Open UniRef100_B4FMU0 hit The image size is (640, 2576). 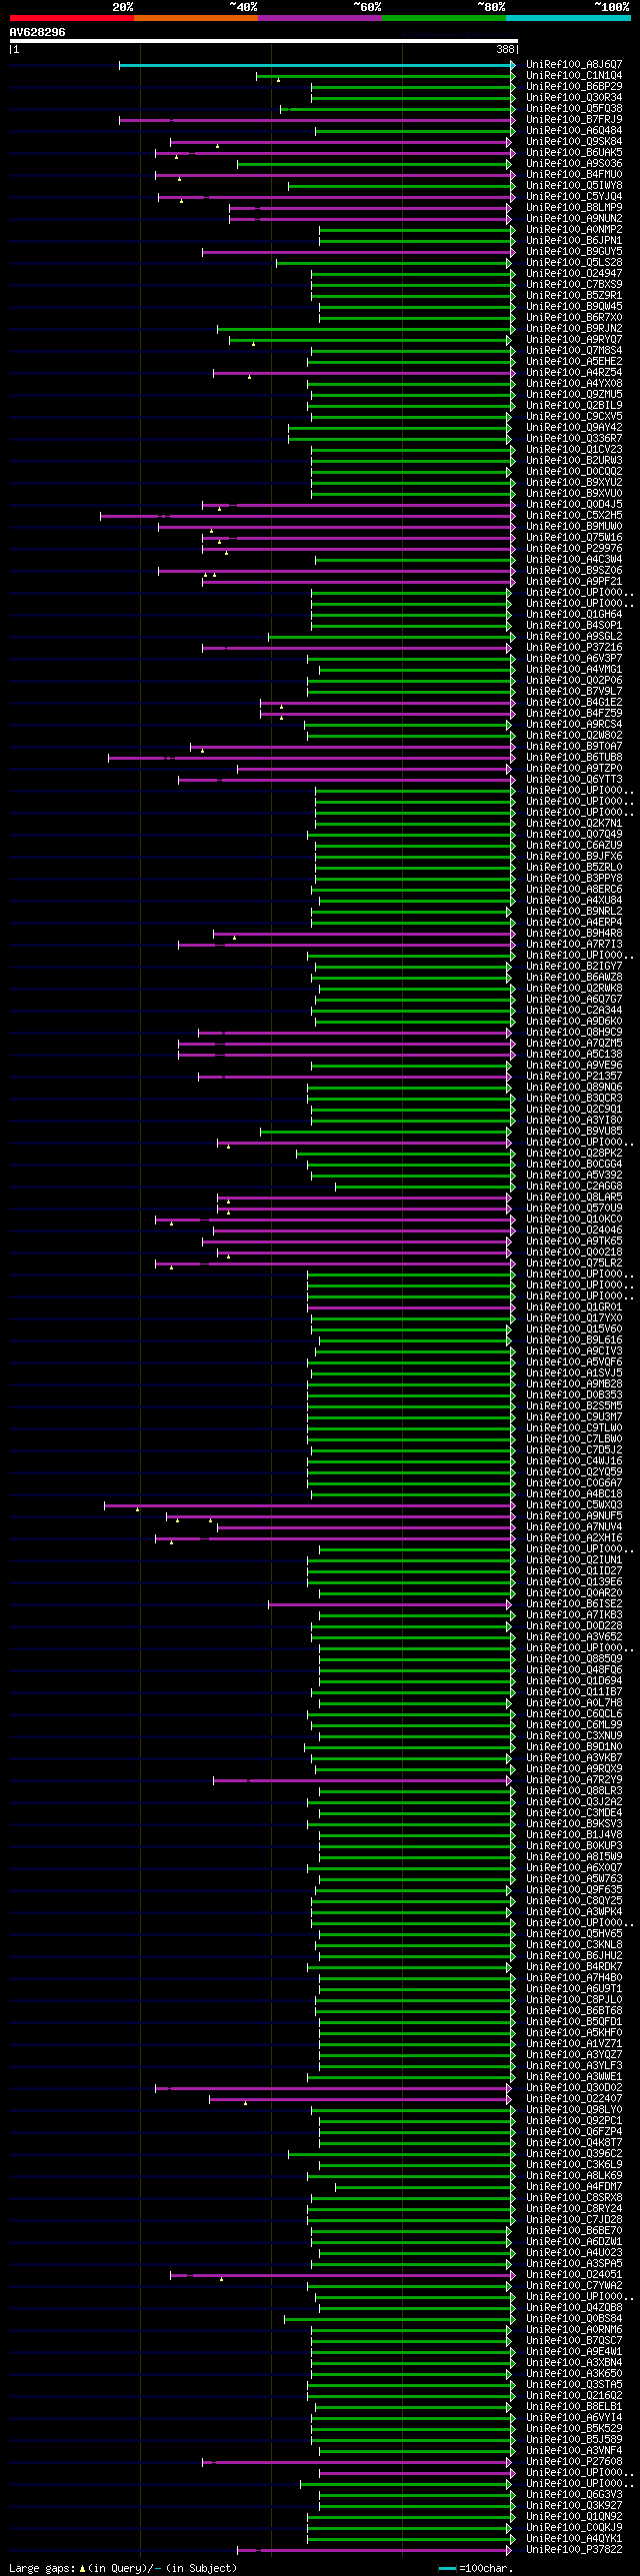[574, 174]
